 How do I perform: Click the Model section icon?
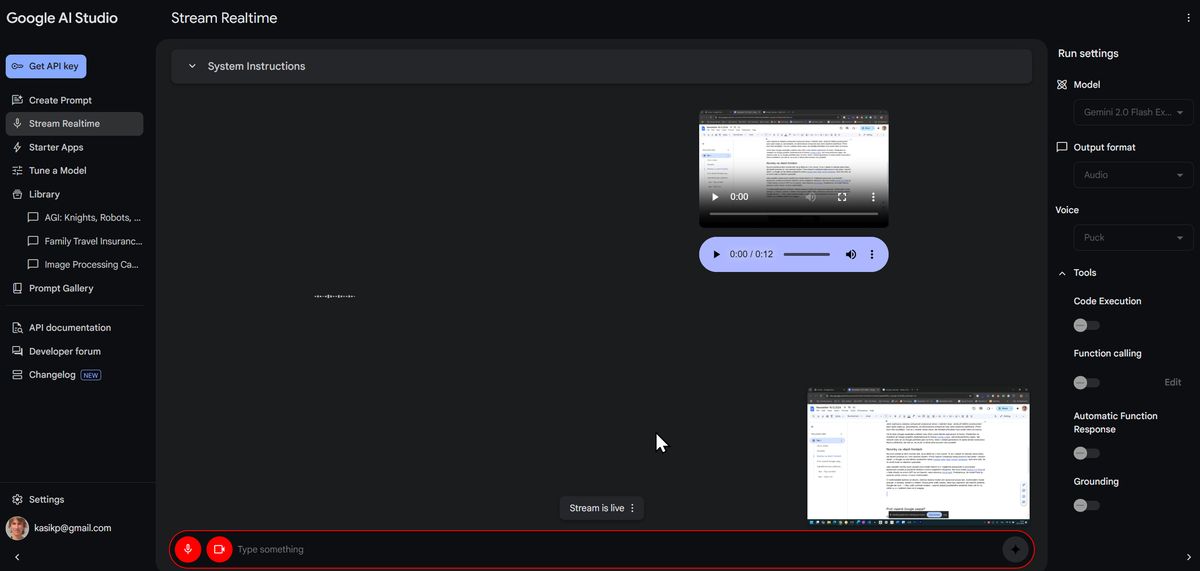click(1062, 85)
